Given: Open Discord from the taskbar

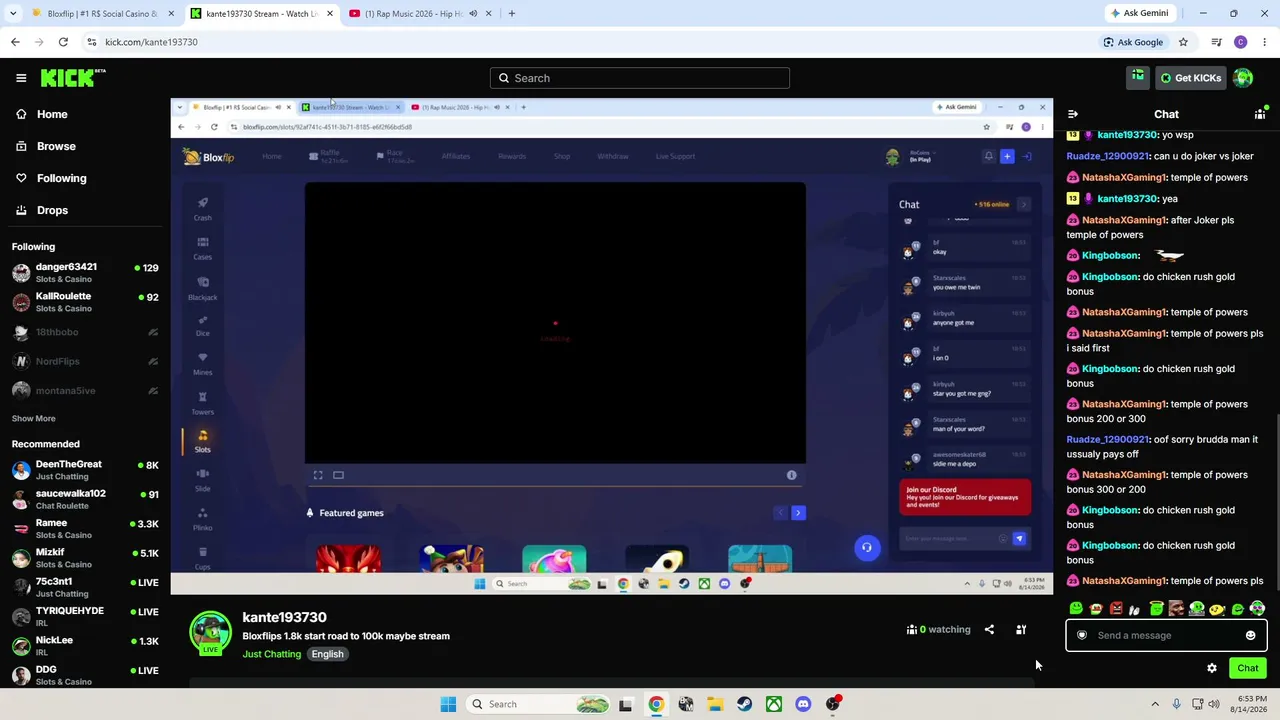Looking at the screenshot, I should tap(803, 704).
